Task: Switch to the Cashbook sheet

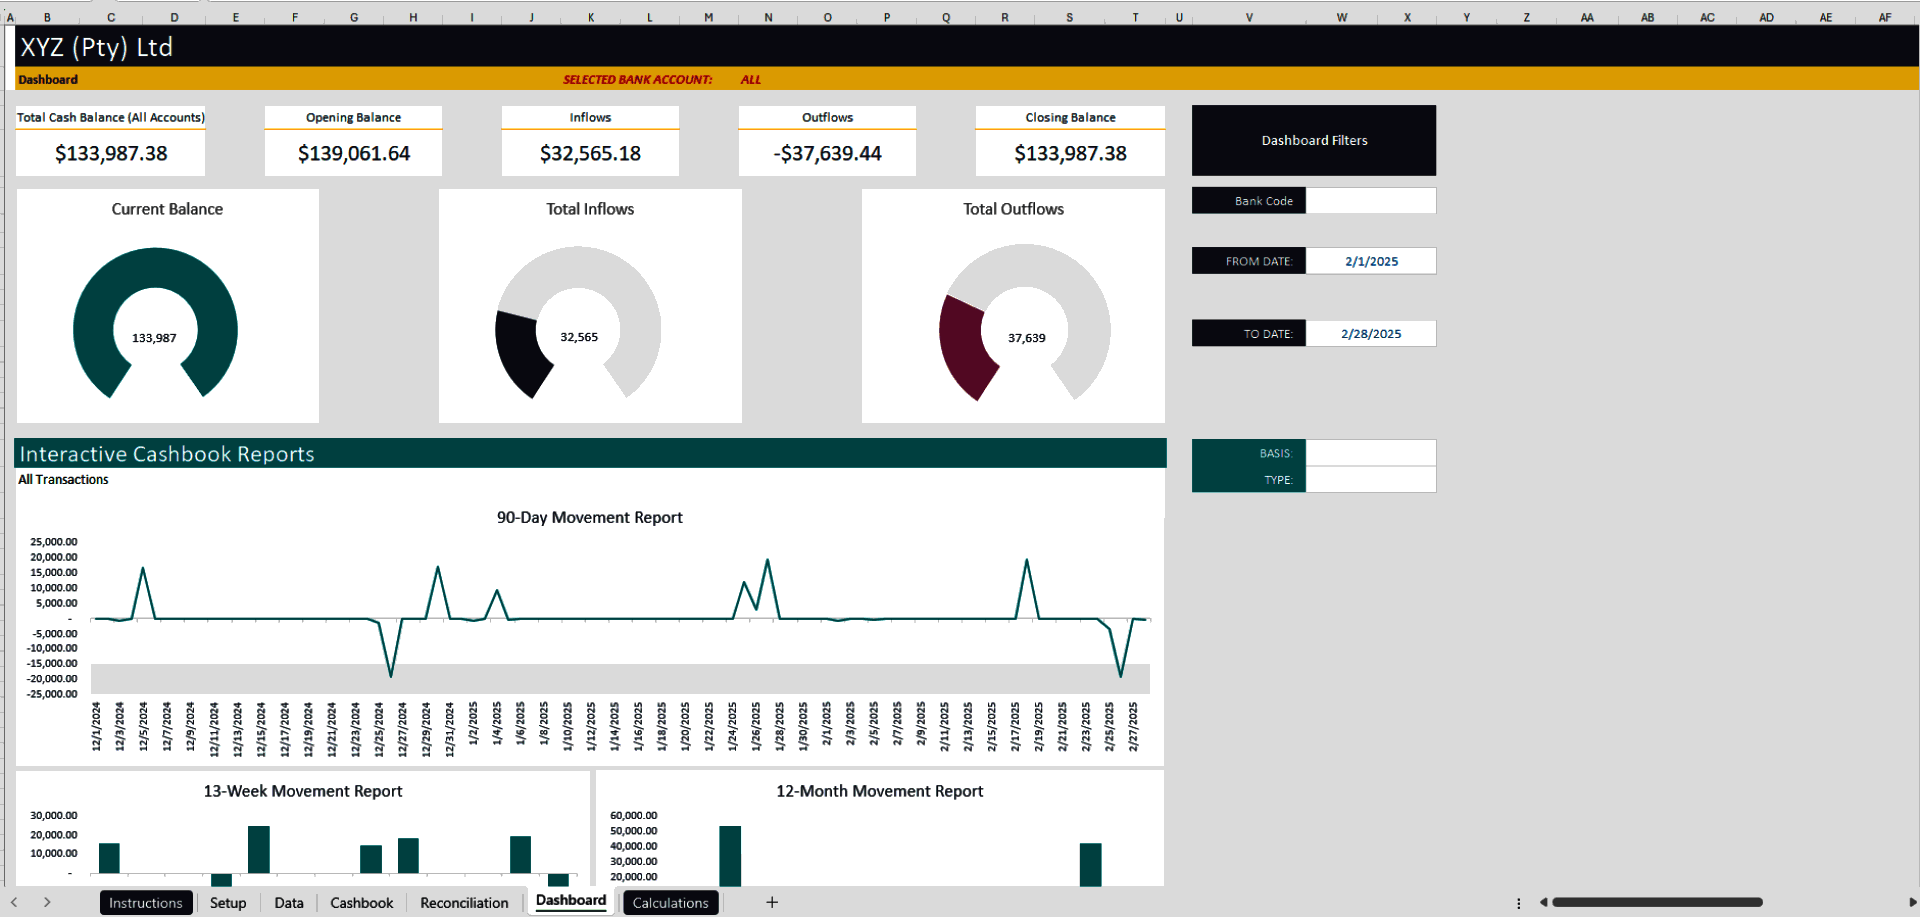Action: click(361, 902)
